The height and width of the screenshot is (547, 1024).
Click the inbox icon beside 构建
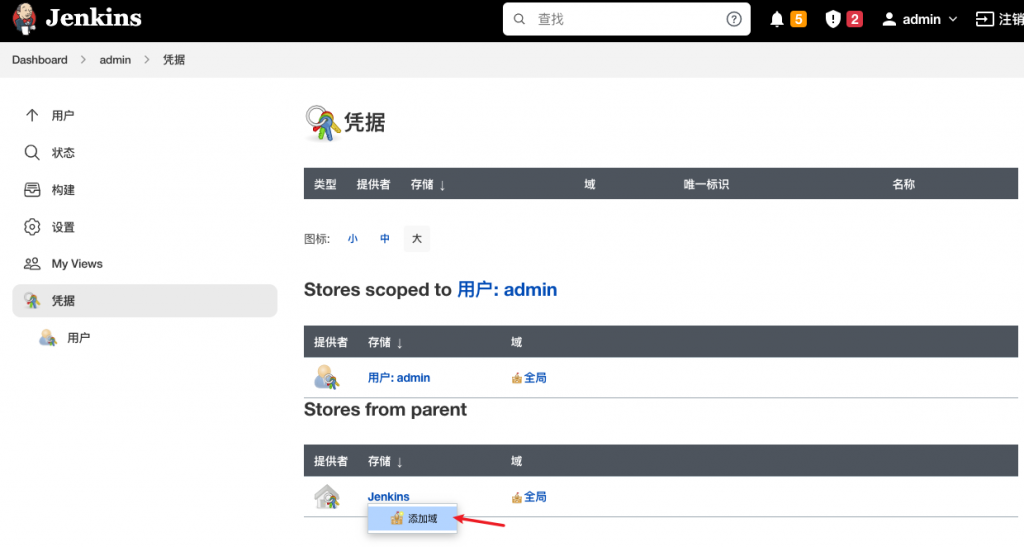coord(32,190)
